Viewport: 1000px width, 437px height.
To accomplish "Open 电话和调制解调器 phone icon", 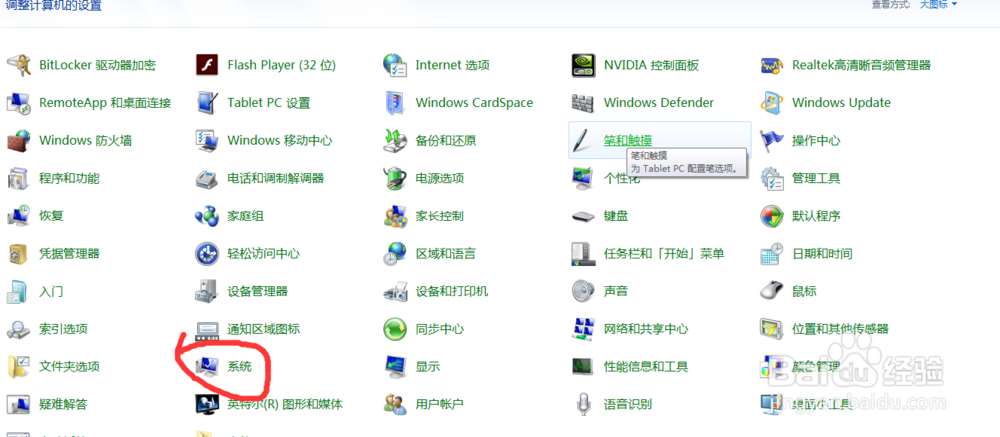I will pos(207,178).
